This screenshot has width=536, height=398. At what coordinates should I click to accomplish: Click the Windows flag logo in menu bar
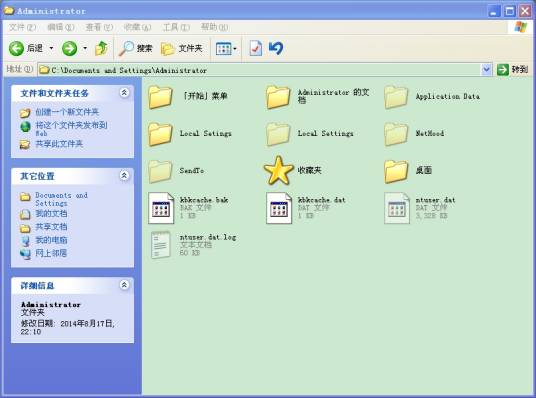(x=520, y=27)
